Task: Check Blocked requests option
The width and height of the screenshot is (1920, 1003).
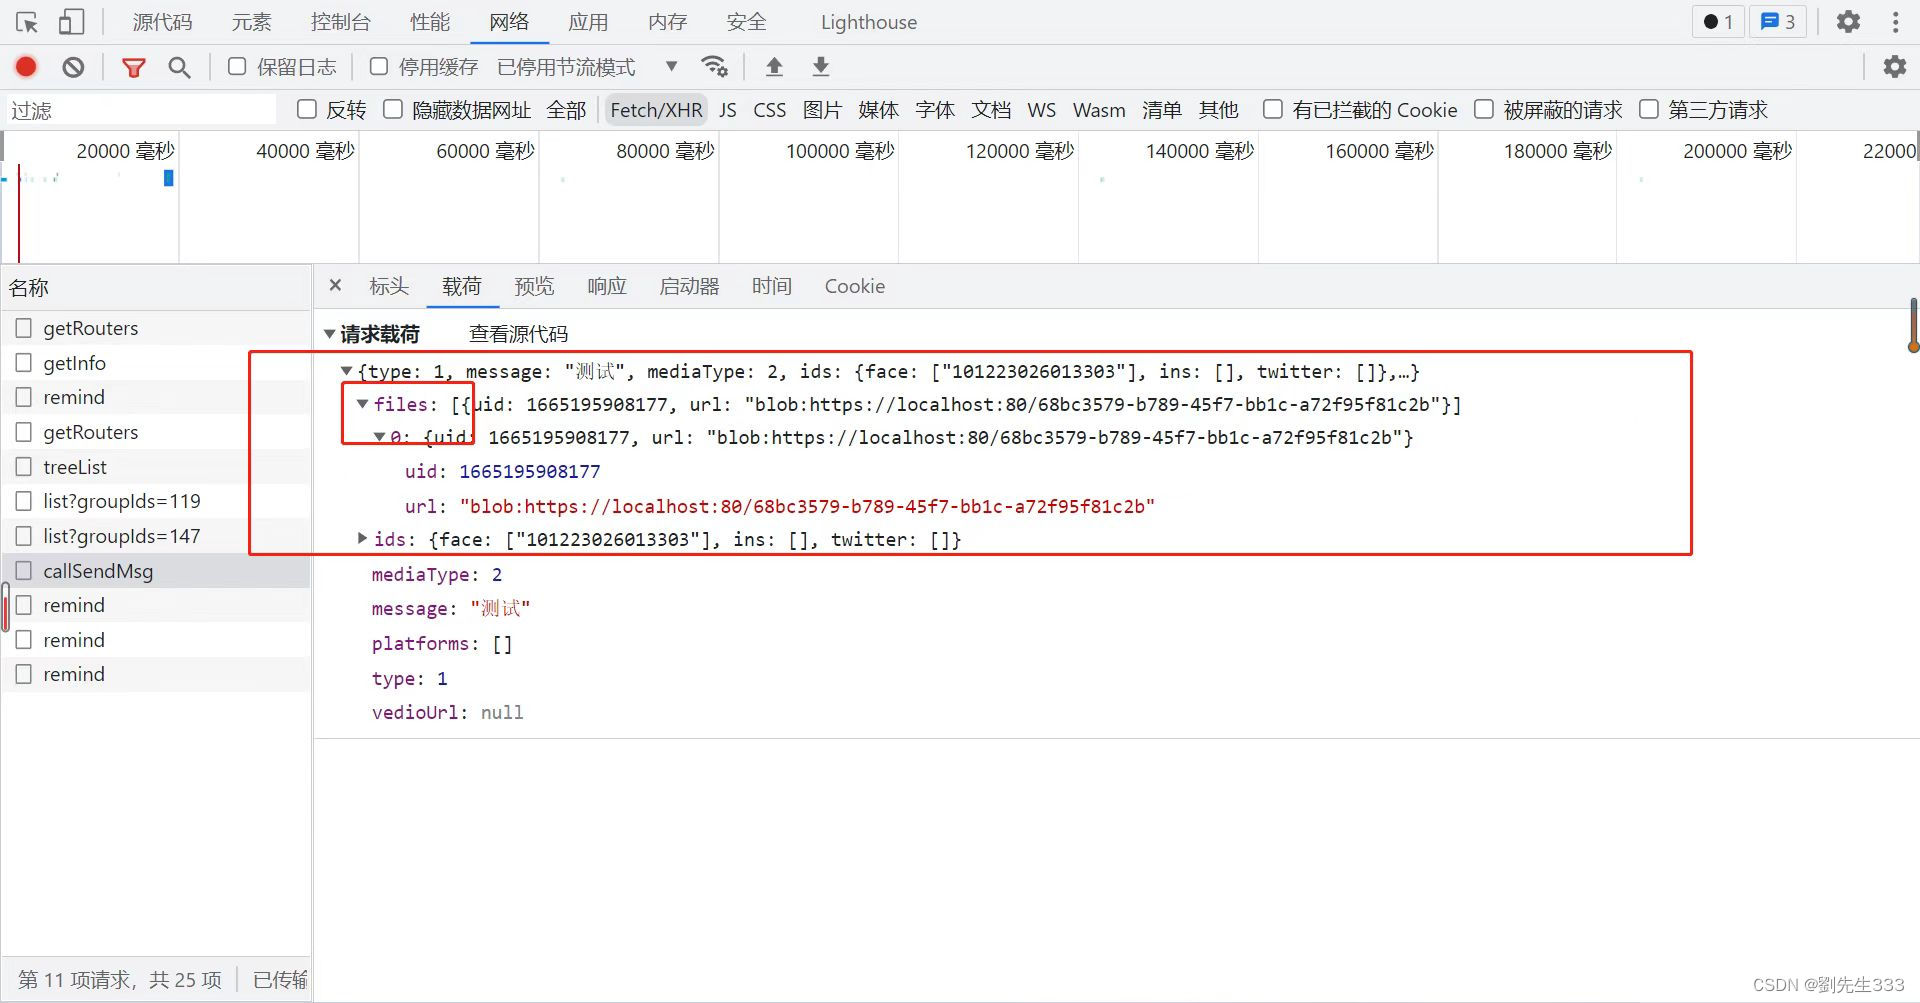Action: click(x=1484, y=109)
